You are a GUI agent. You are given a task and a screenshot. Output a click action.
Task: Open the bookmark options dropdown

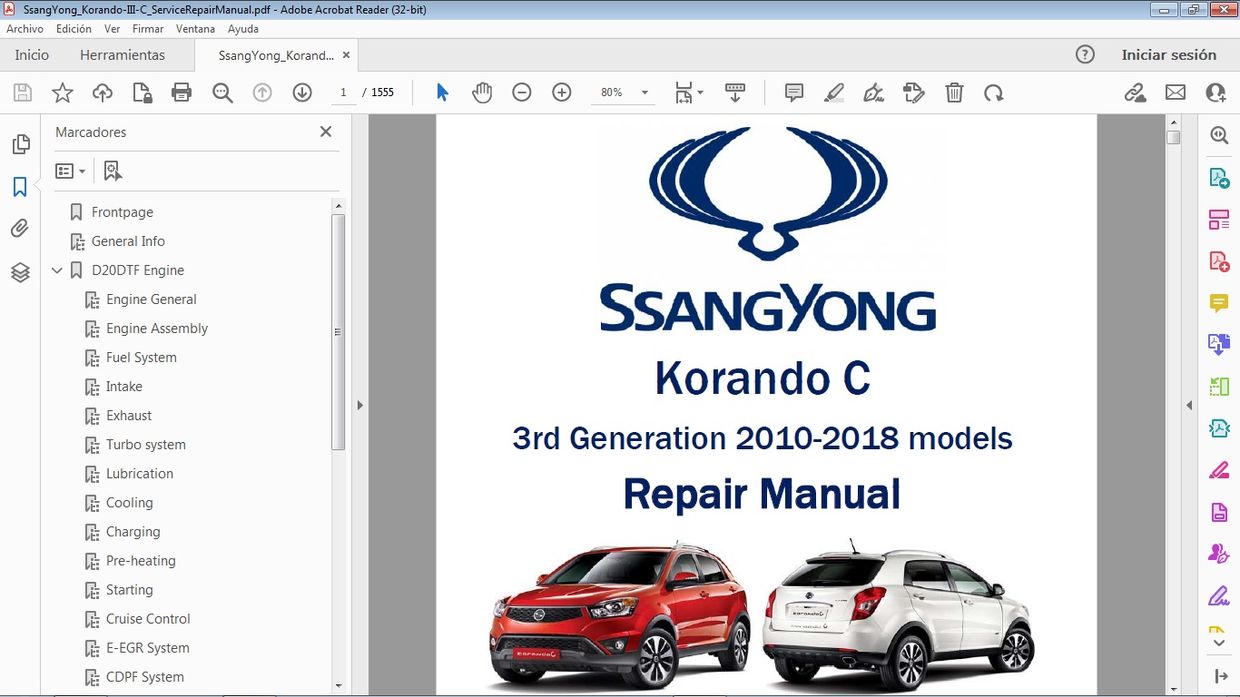70,170
